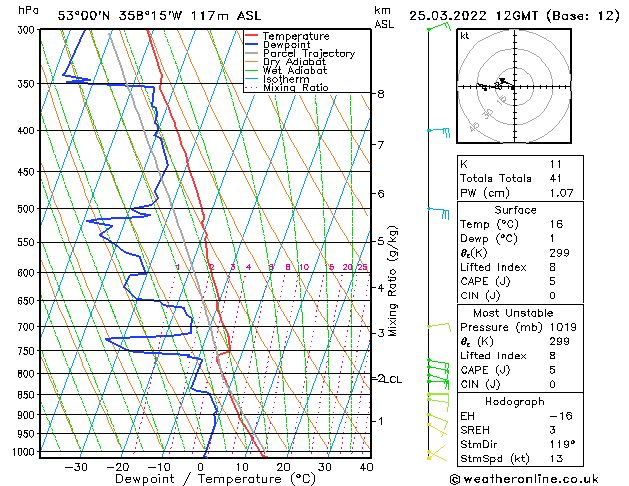This screenshot has width=629, height=486.
Task: Click the 'Totals Totals' row label
Action: 496,178
